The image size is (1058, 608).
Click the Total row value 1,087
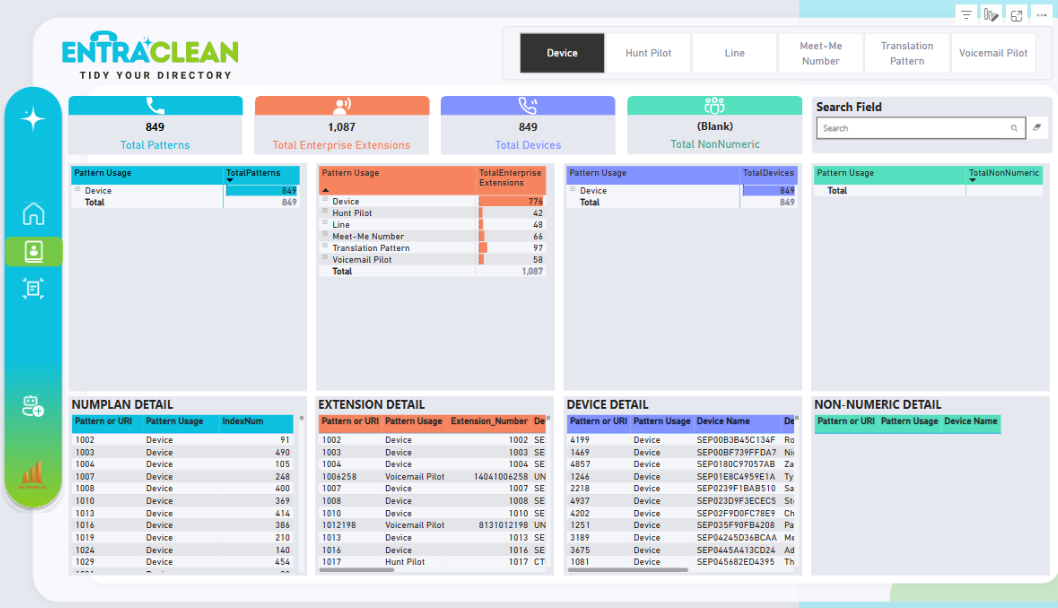[532, 271]
